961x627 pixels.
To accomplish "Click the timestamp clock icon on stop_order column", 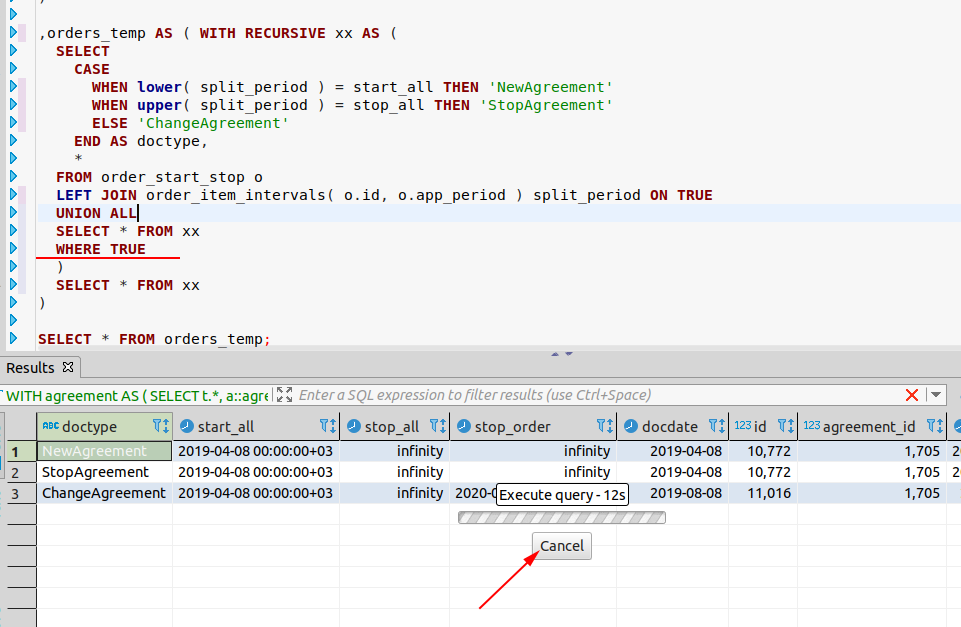I will tap(463, 426).
